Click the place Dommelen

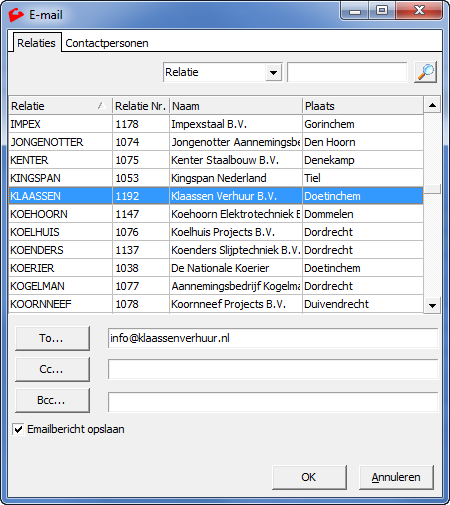329,214
